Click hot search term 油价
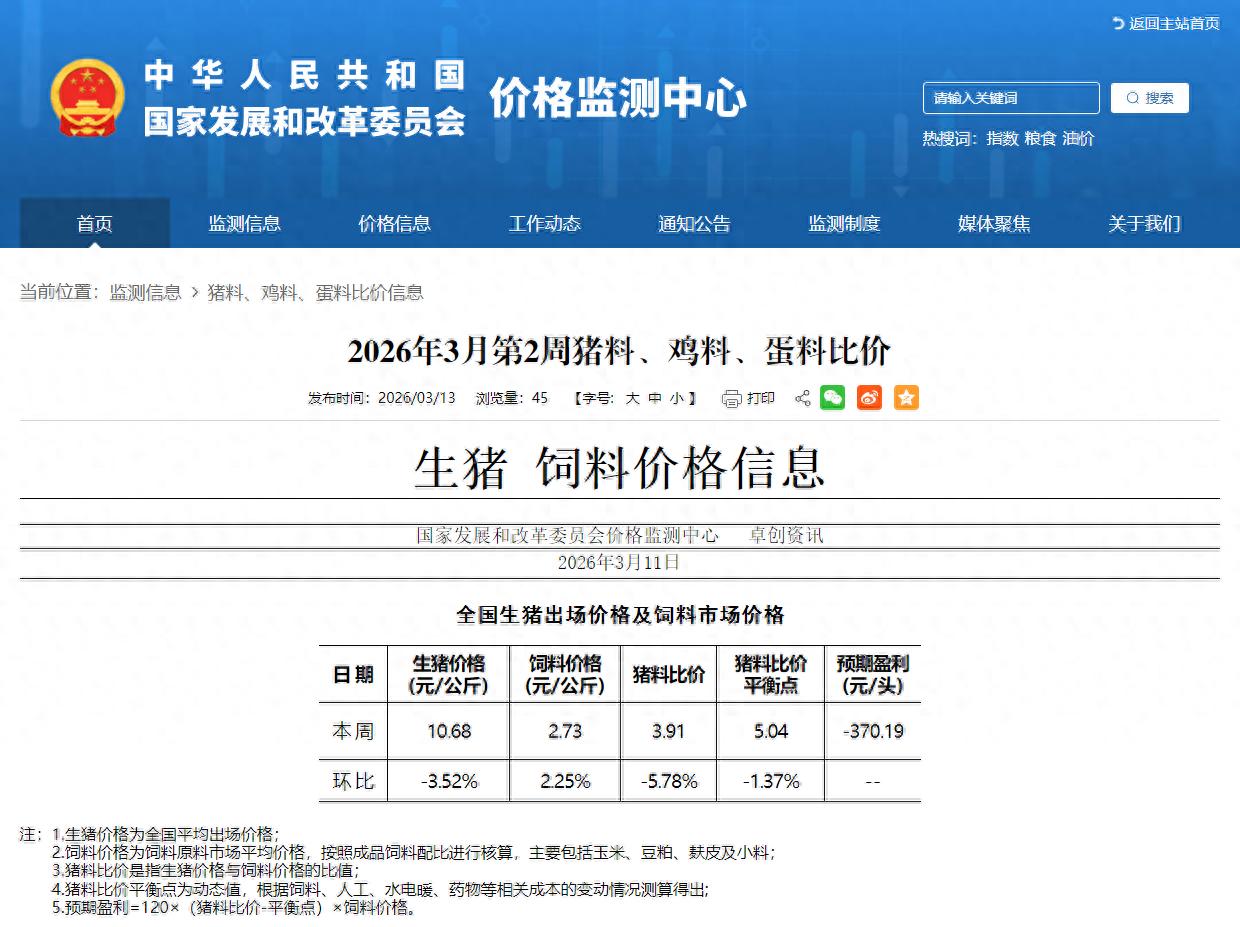The image size is (1240, 927). tap(1078, 139)
